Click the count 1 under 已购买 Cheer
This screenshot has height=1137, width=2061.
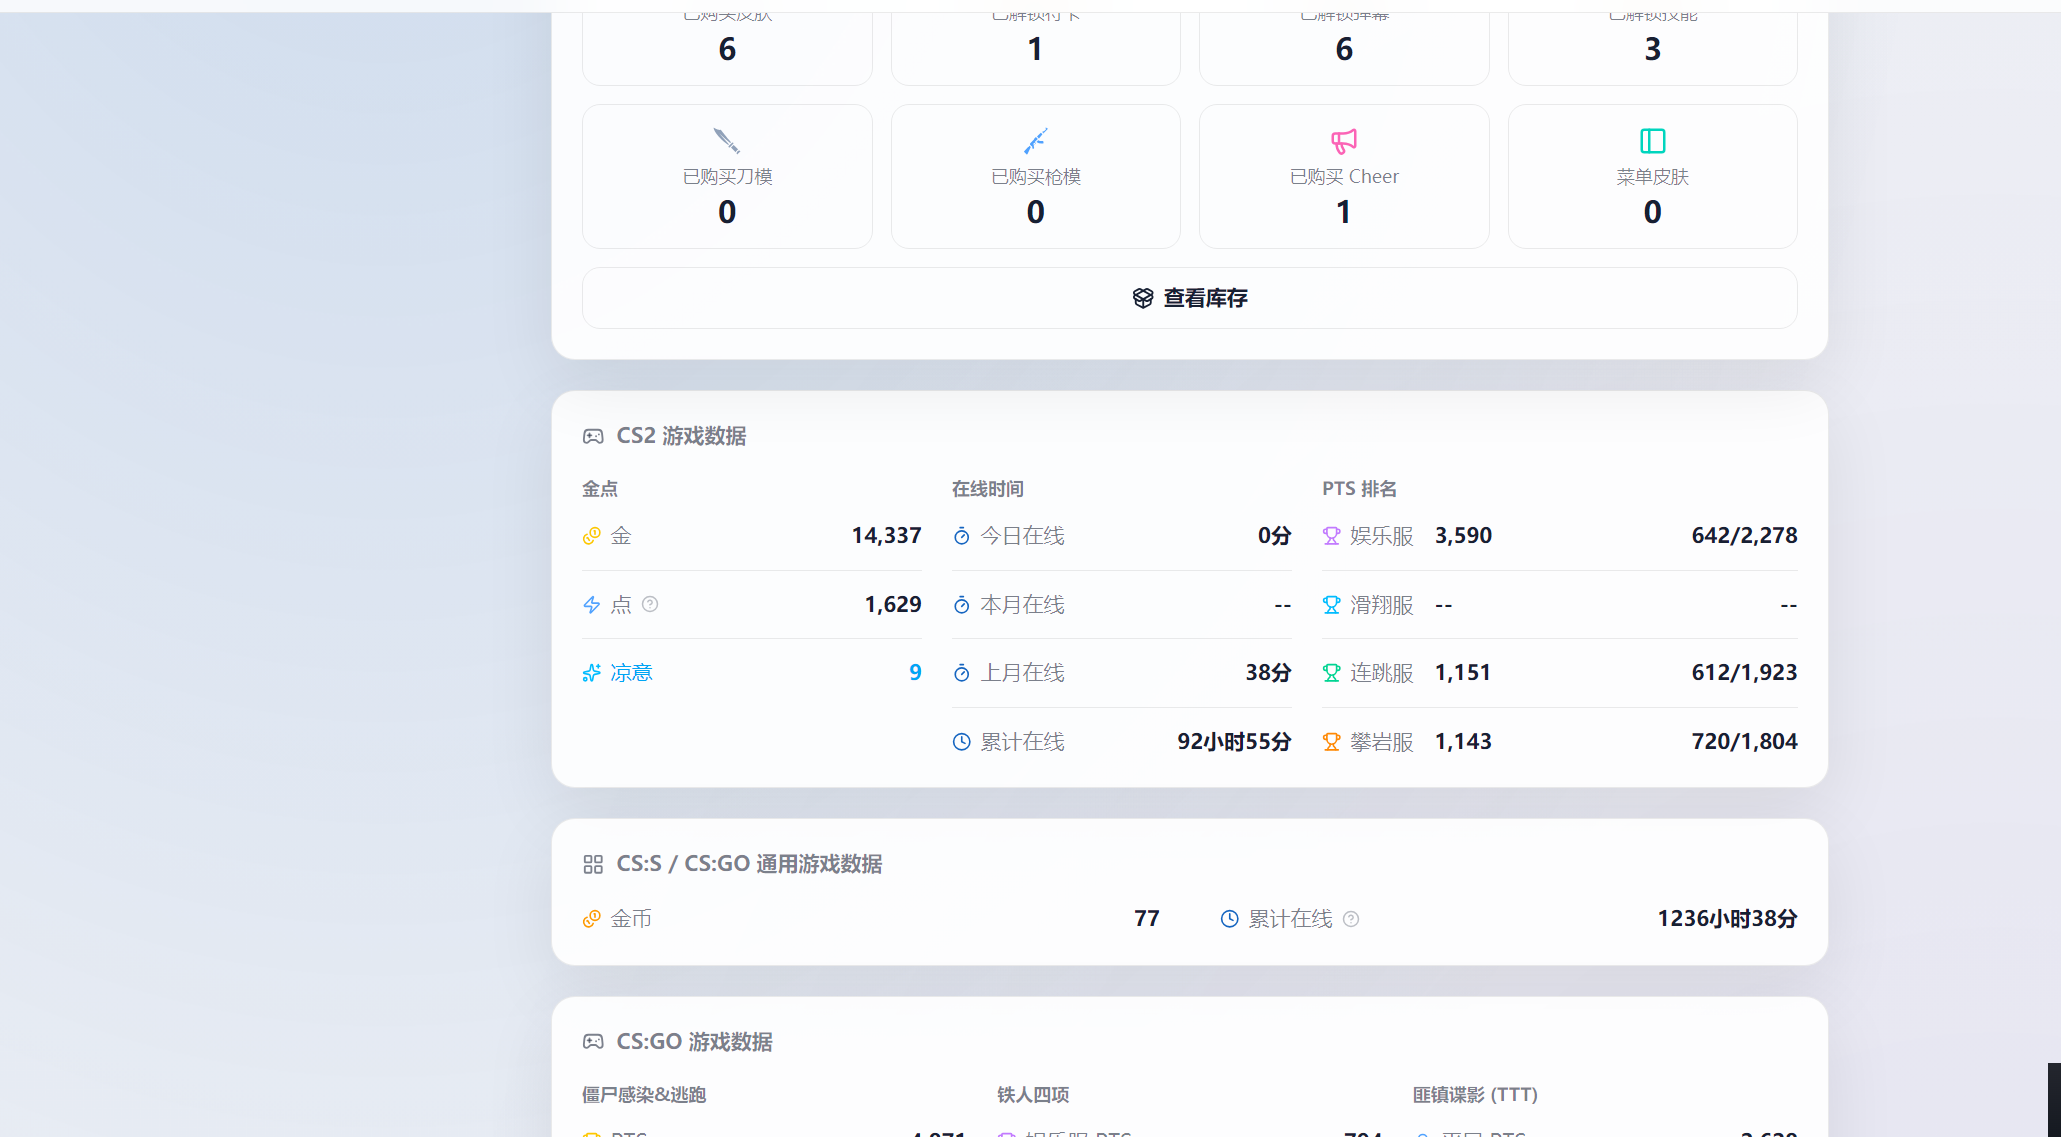(x=1344, y=212)
